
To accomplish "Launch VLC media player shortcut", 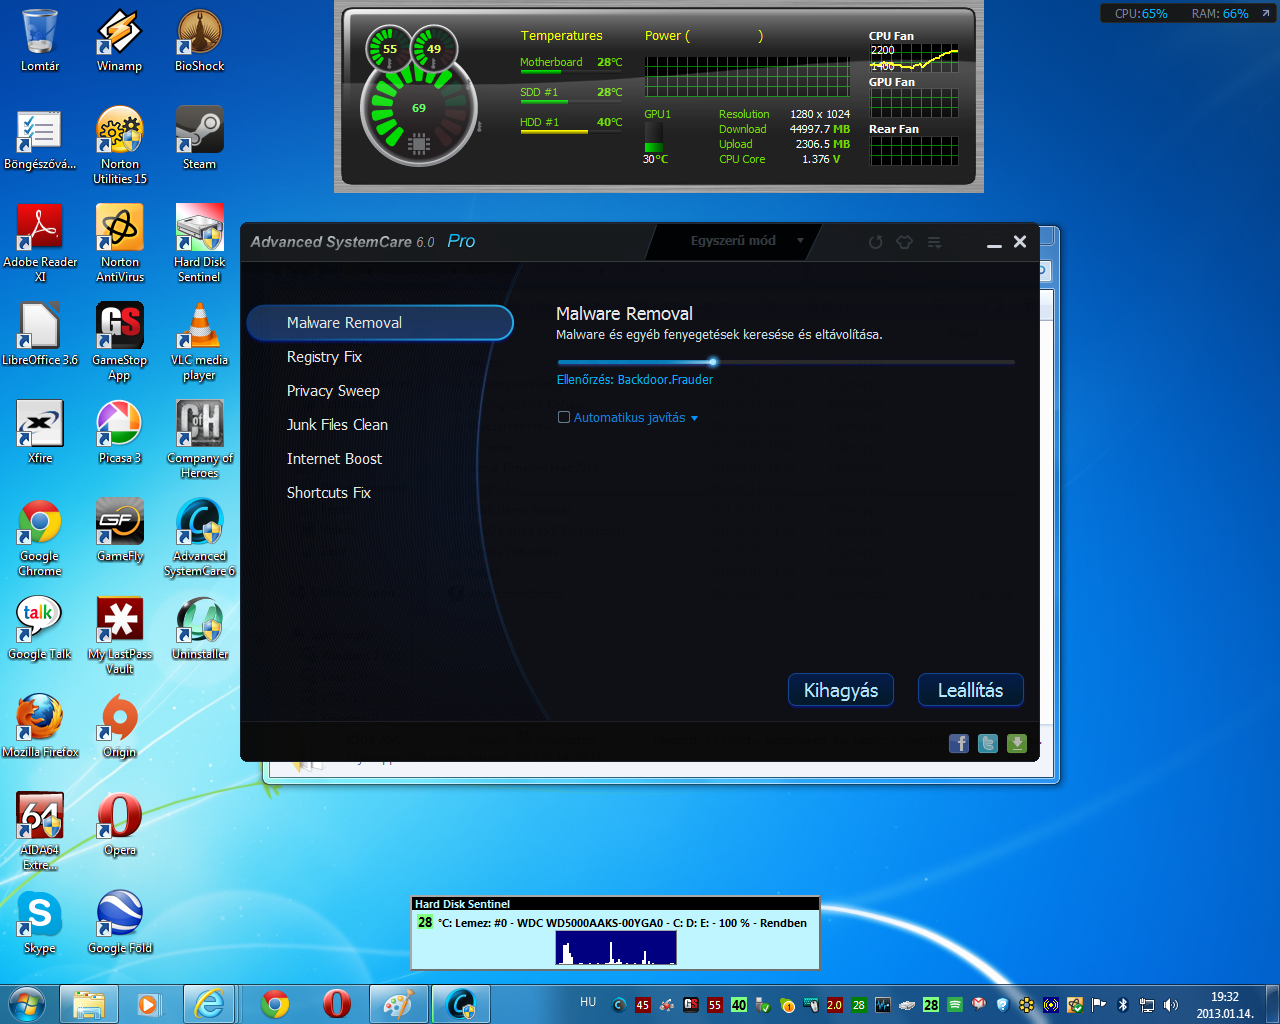I will click(x=199, y=342).
